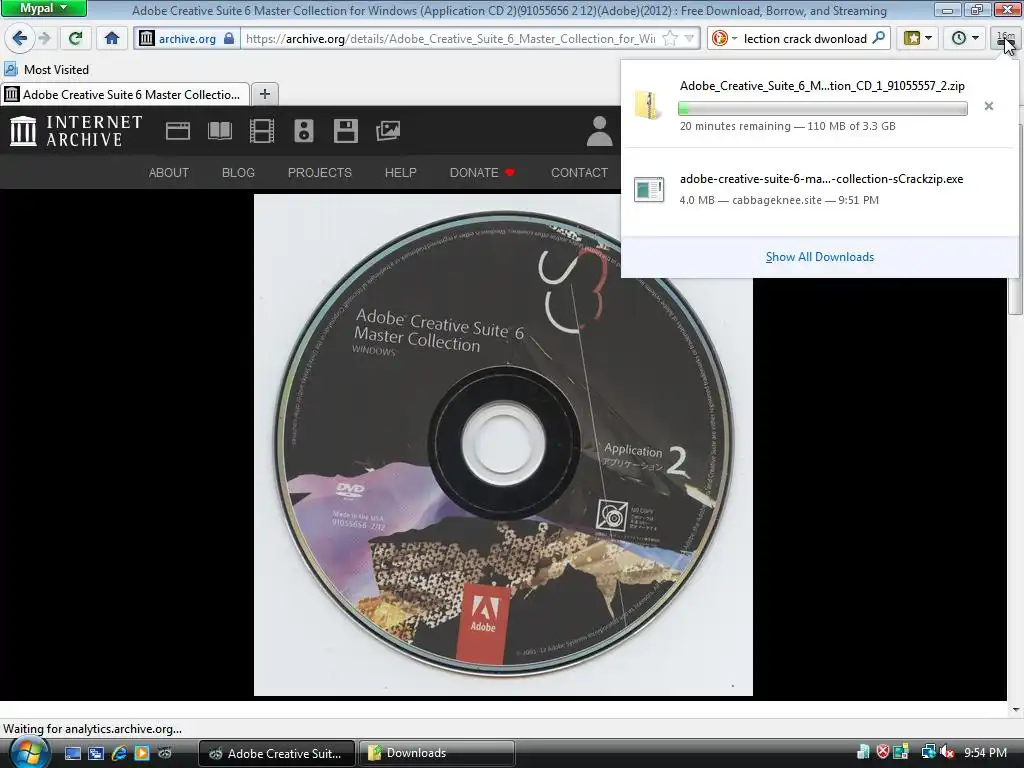This screenshot has width=1024, height=768.
Task: Click Show All Downloads link
Action: click(820, 257)
